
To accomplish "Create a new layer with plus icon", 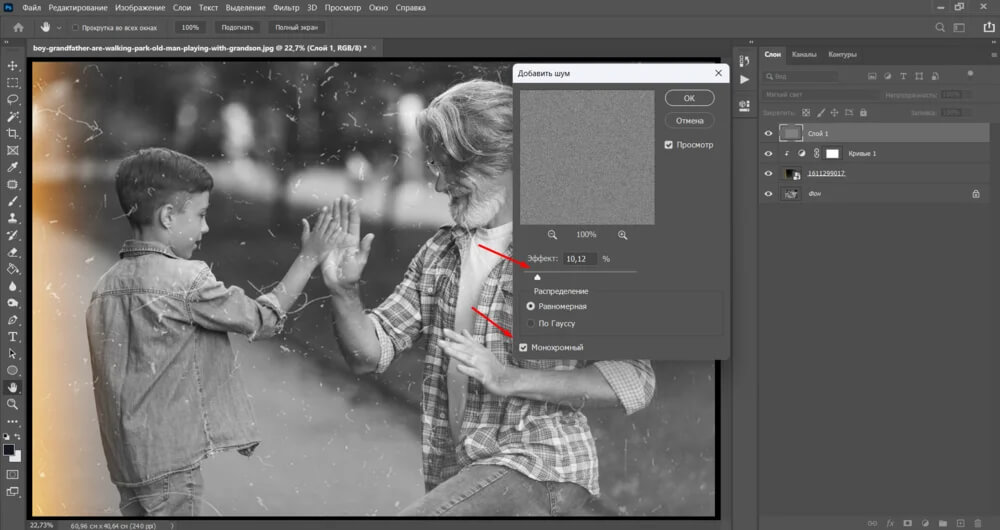I will 959,523.
